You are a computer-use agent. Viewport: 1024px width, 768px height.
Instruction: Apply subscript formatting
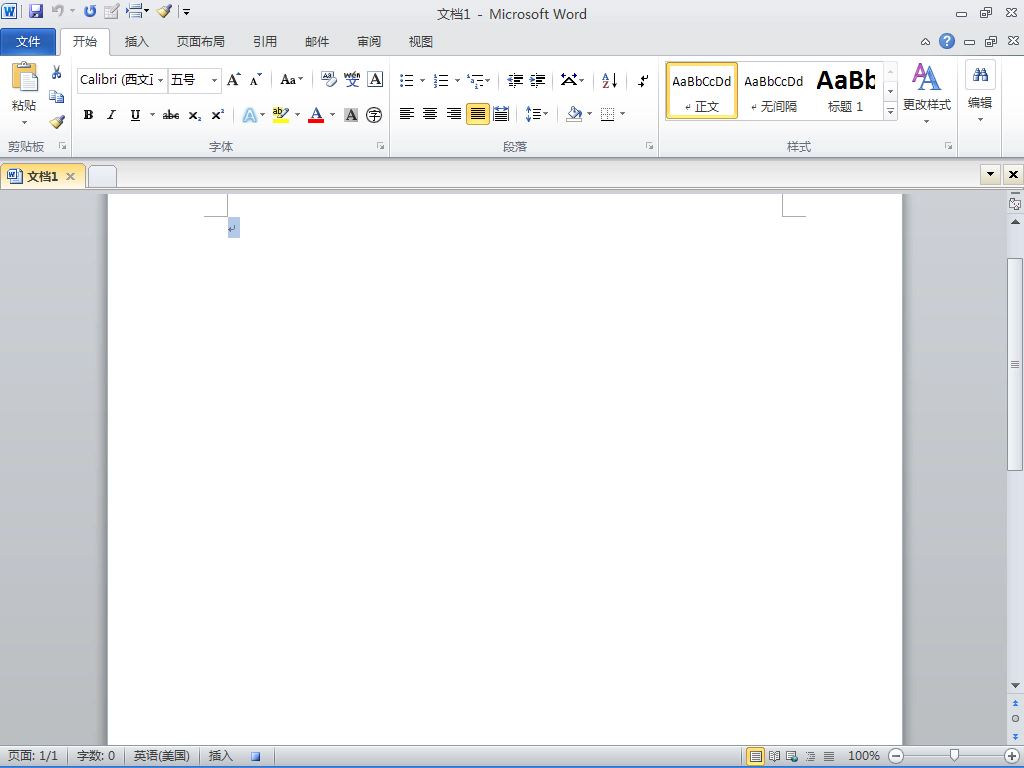click(x=195, y=116)
